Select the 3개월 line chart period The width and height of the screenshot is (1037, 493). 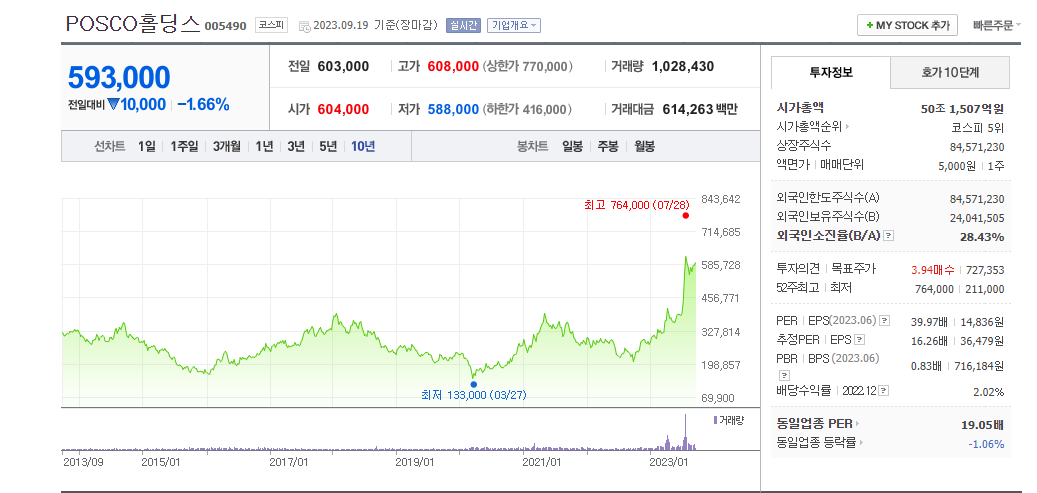tap(227, 147)
